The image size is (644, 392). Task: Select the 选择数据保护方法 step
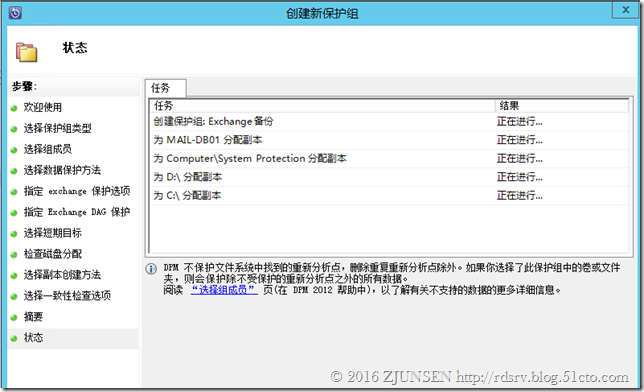[x=62, y=170]
